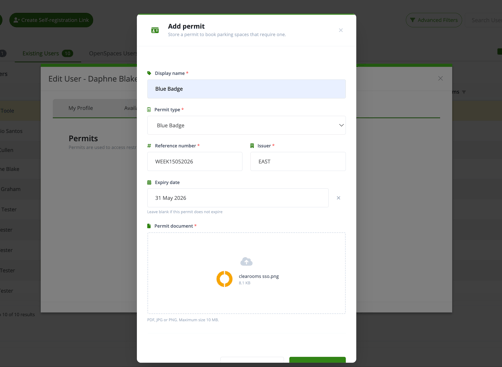Click the permit document drop zone
The image size is (502, 367).
(x=246, y=273)
